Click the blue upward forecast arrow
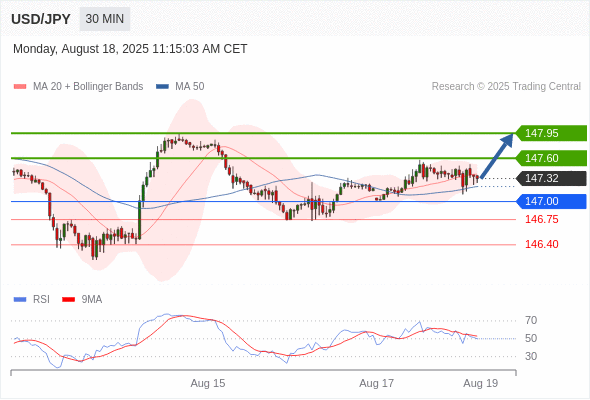This screenshot has height=400, width=590. [x=497, y=155]
